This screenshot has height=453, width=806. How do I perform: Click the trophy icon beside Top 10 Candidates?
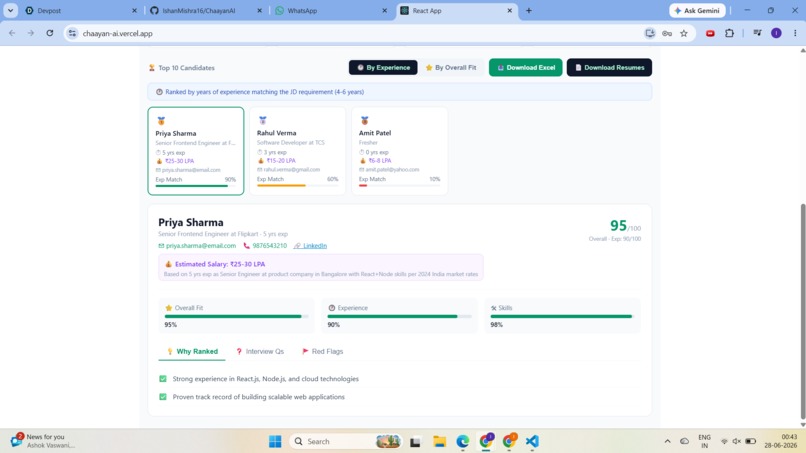tap(152, 68)
